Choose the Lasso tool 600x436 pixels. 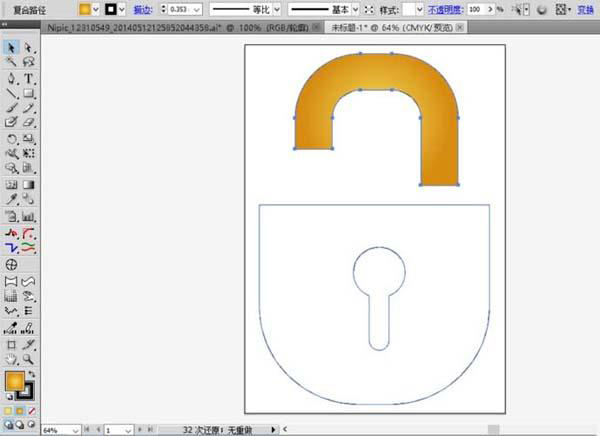point(28,61)
